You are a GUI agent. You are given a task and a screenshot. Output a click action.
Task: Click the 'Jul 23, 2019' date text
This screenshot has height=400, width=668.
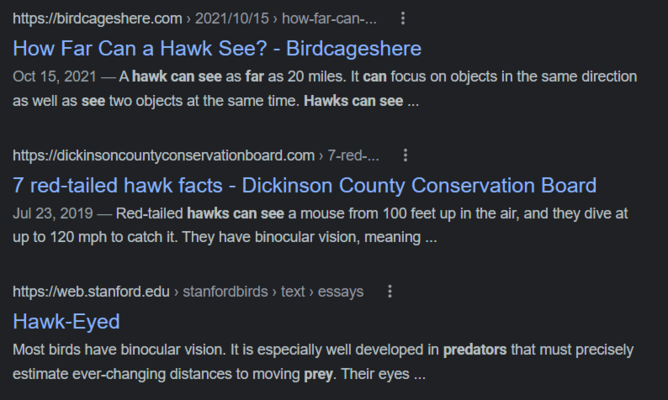pos(52,213)
